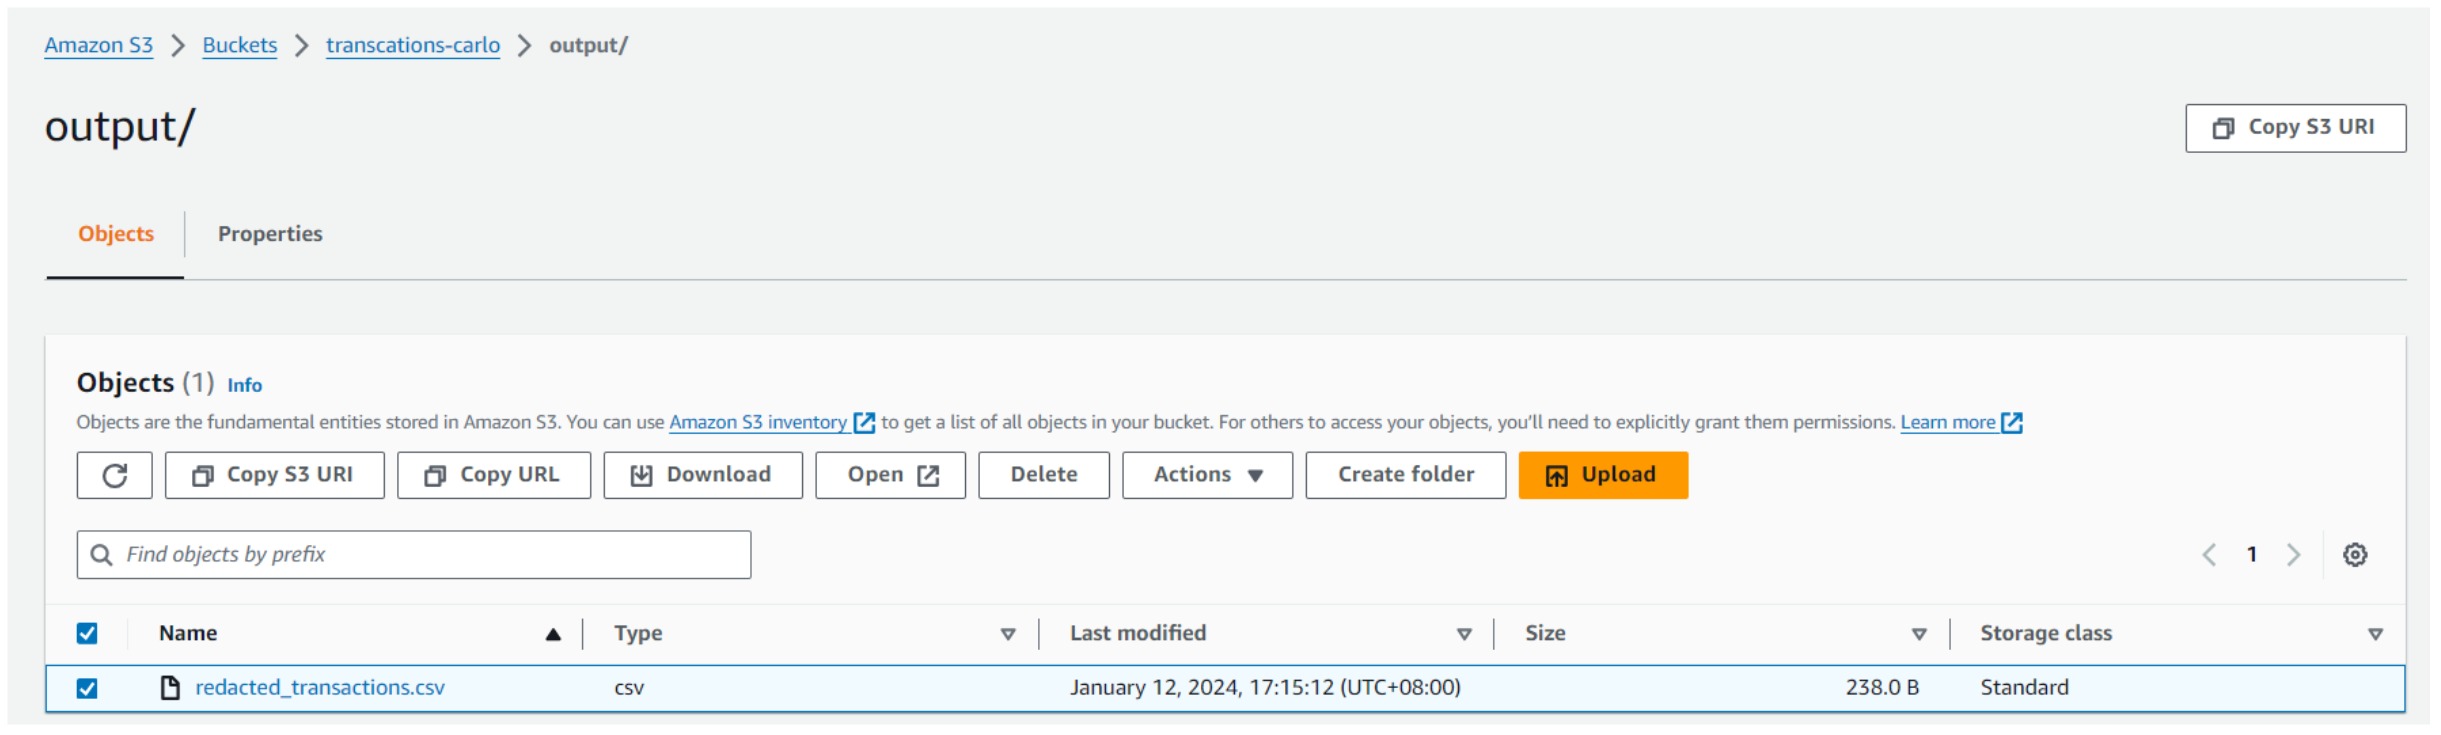This screenshot has width=2441, height=735.
Task: Click the Find objects by prefix field
Action: click(x=430, y=555)
